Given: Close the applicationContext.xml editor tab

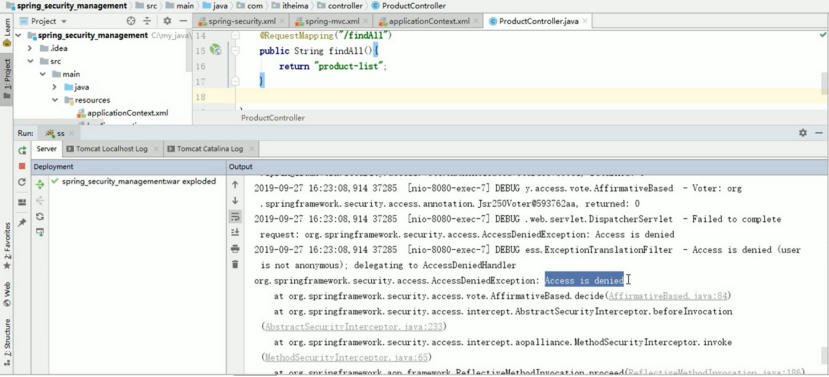Looking at the screenshot, I should [476, 22].
